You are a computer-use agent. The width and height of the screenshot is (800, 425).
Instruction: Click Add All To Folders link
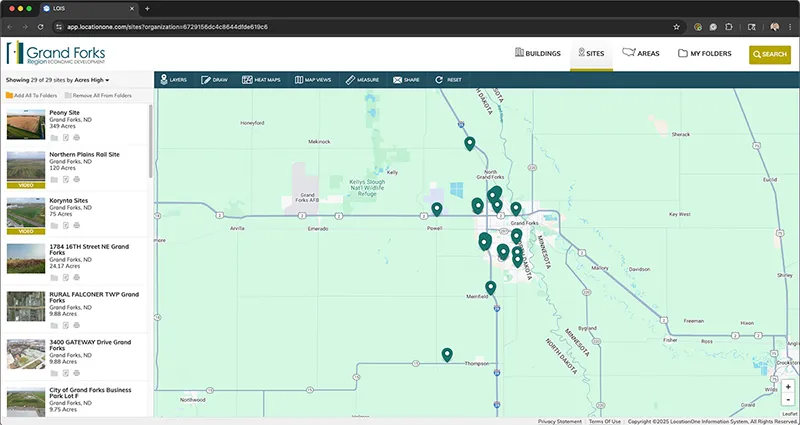point(32,95)
